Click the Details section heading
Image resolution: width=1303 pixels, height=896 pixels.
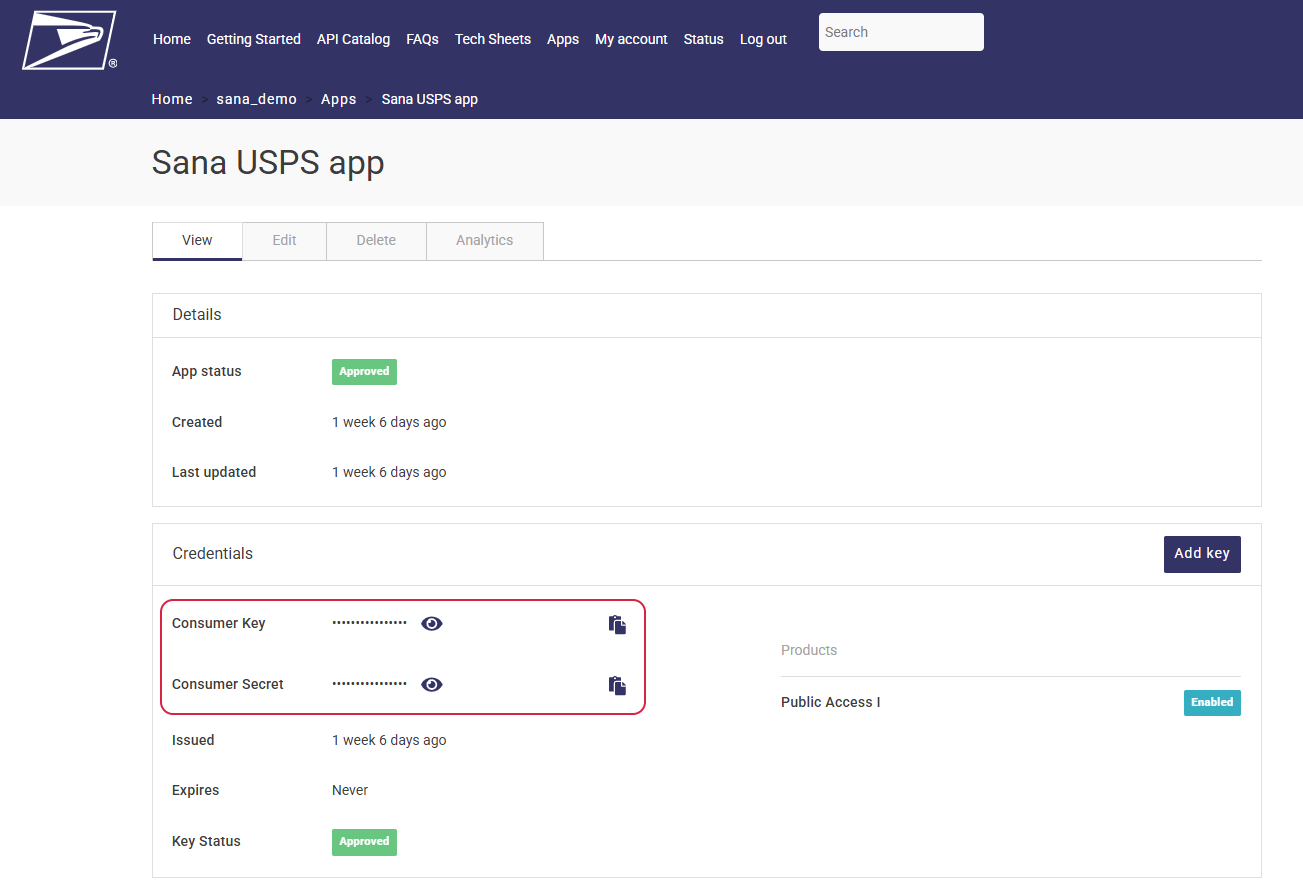click(x=197, y=314)
